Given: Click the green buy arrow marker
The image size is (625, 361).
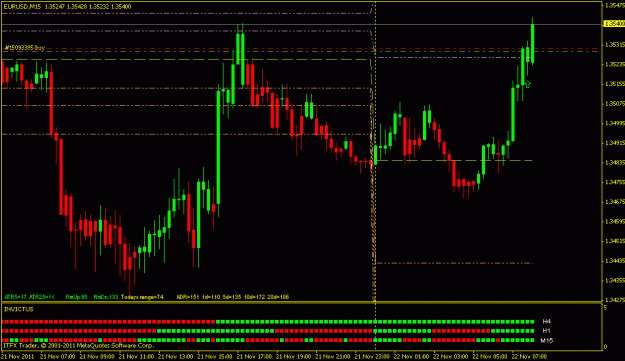Looking at the screenshot, I should click(527, 84).
